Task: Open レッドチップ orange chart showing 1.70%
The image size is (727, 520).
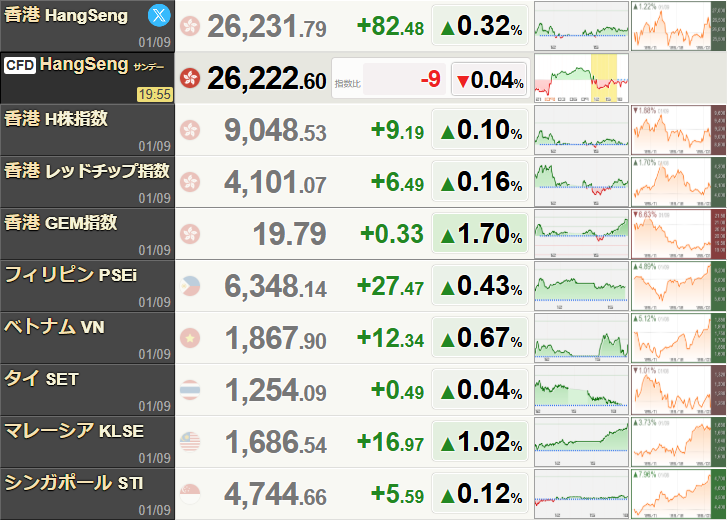Action: 679,182
